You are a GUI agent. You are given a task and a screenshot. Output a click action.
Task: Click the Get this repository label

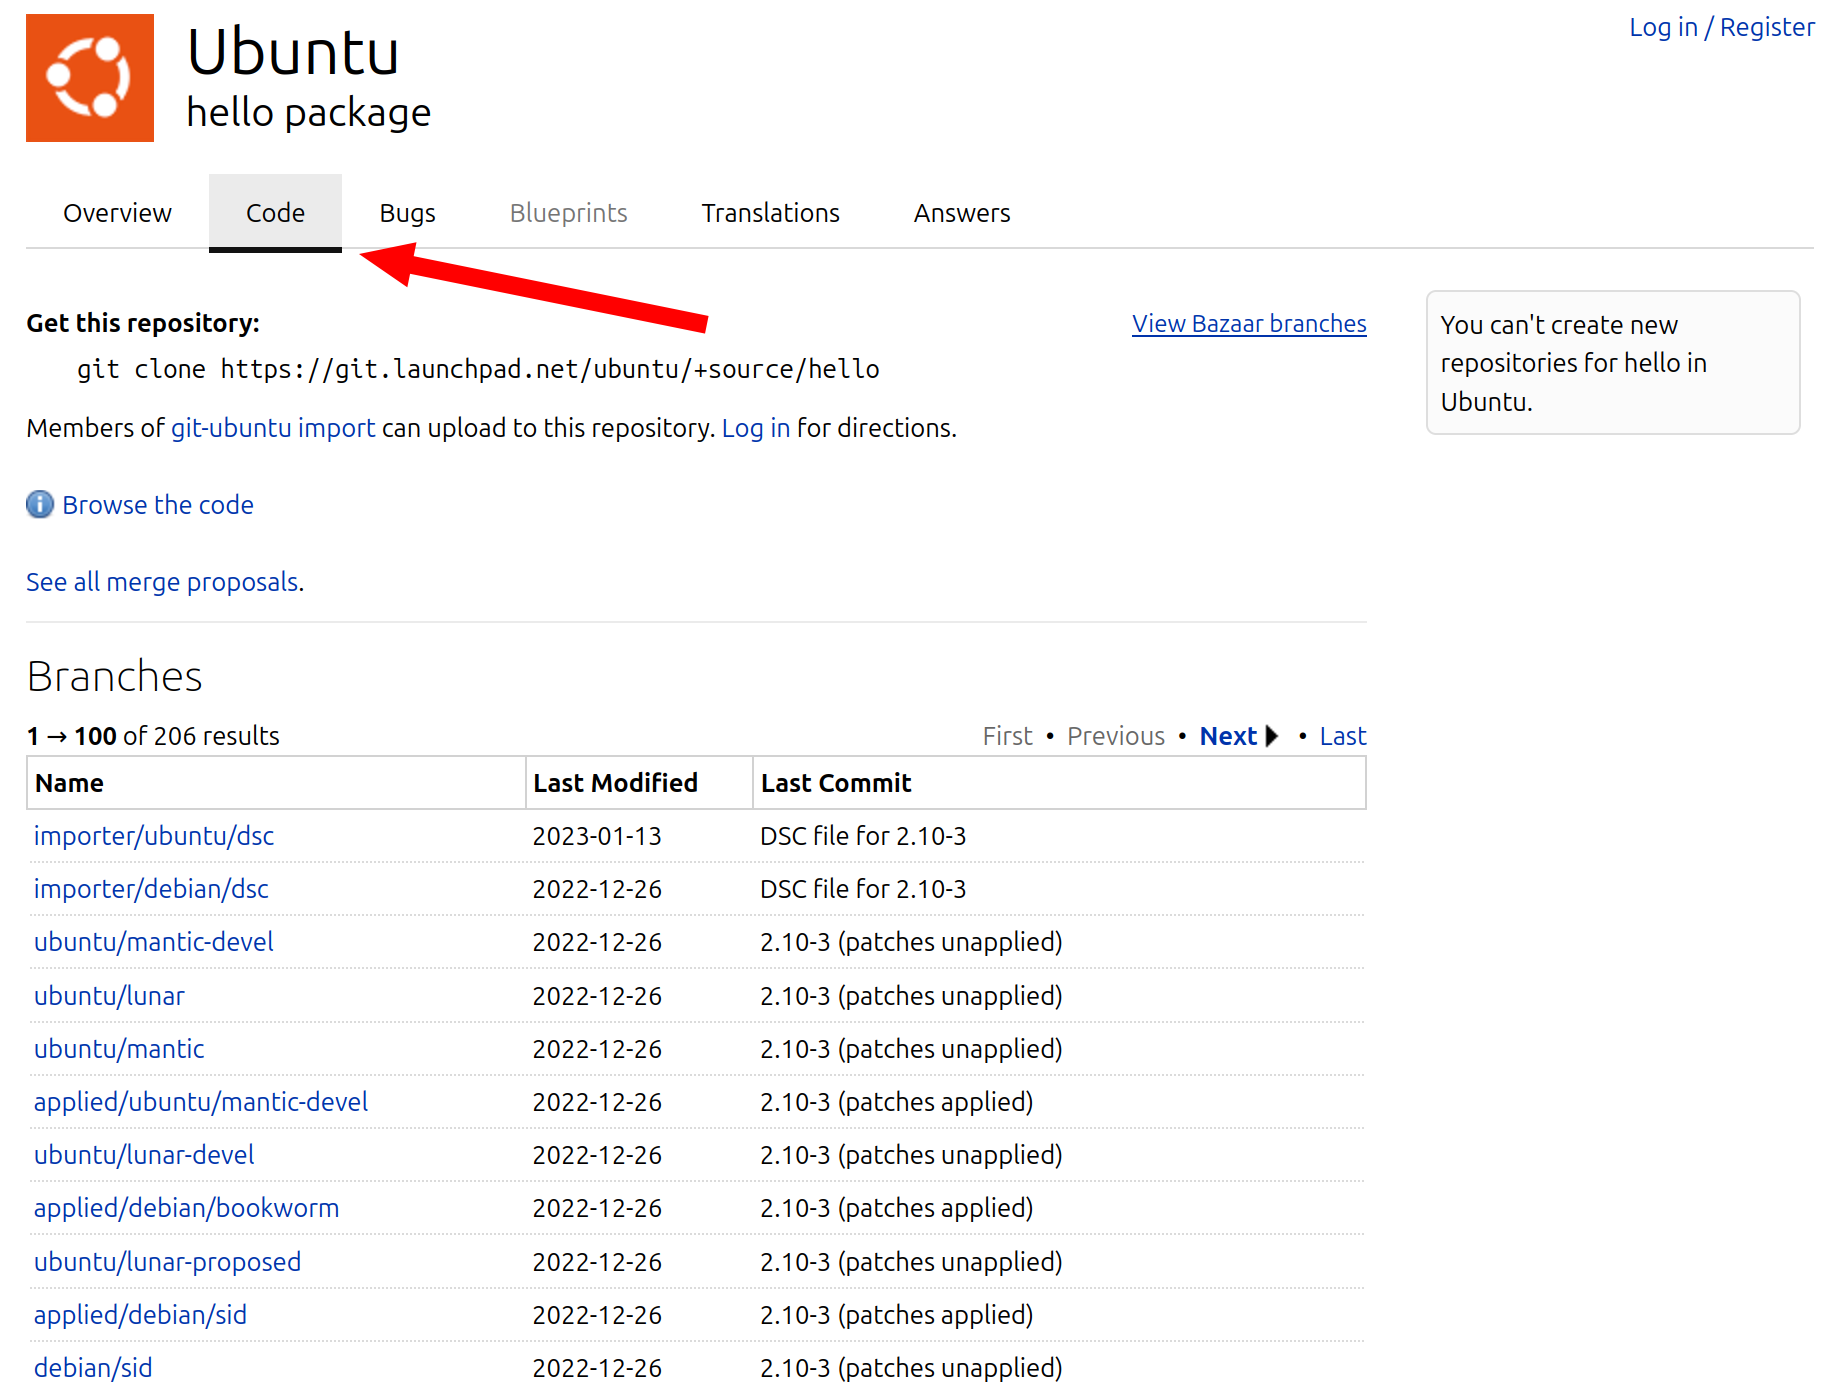143,323
